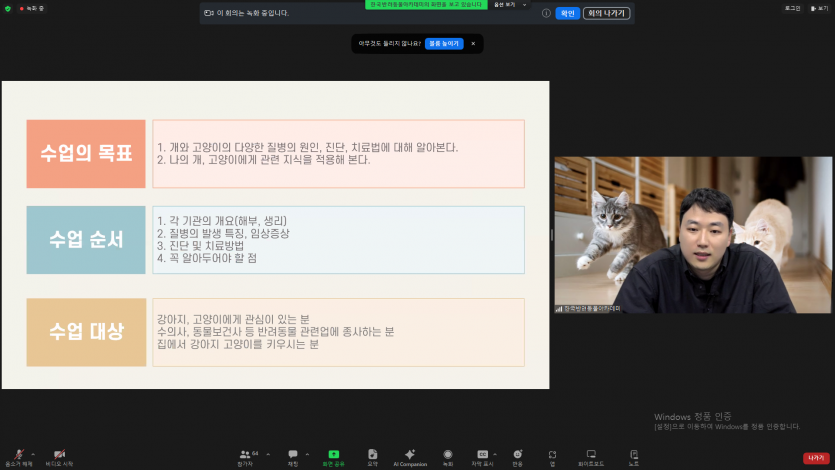This screenshot has height=470, width=835.
Task: Open the participants panel icon
Action: coord(244,454)
